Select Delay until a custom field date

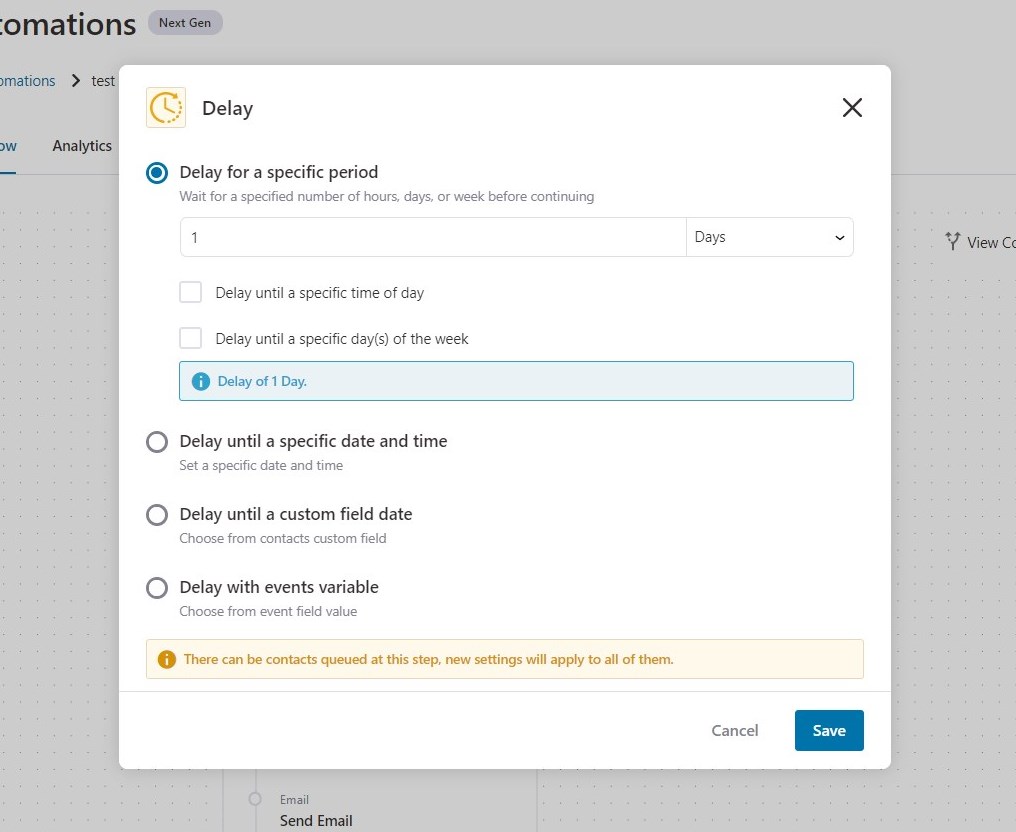(x=157, y=515)
